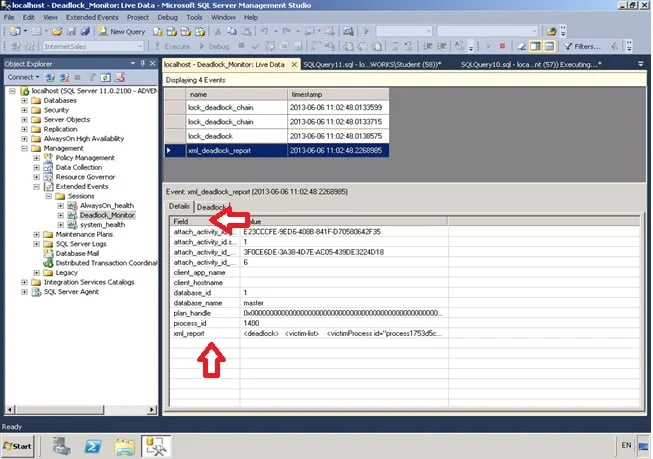This screenshot has height=459, width=653.
Task: Open the File menu
Action: 9,17
